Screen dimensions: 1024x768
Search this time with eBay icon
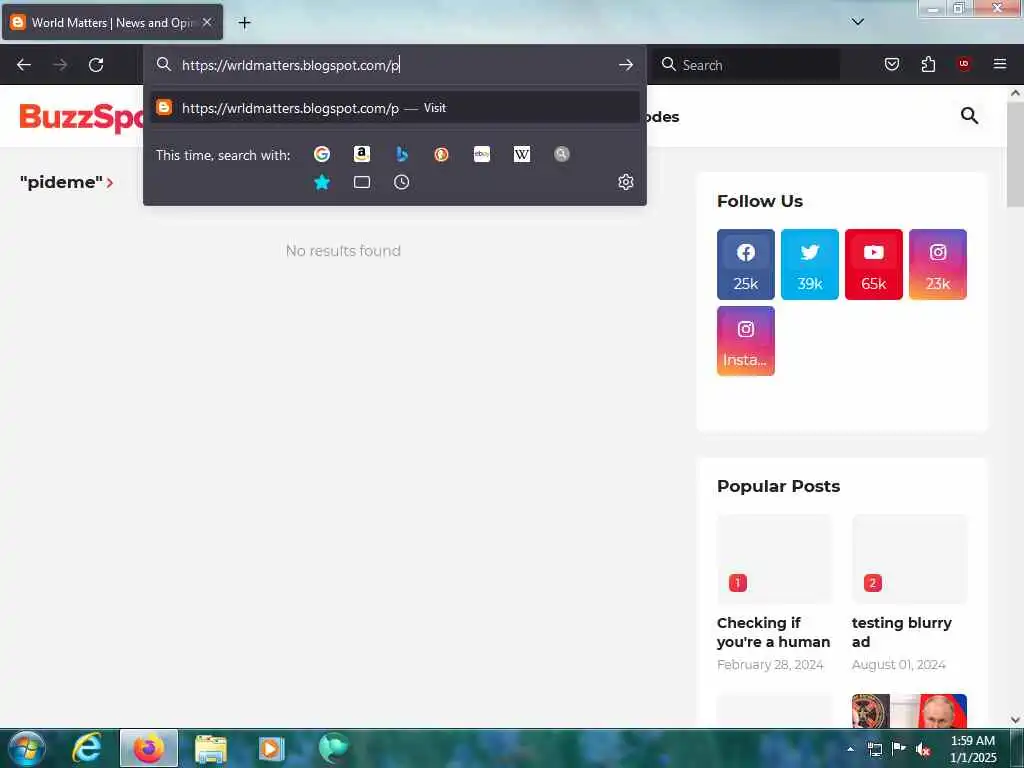click(x=482, y=154)
